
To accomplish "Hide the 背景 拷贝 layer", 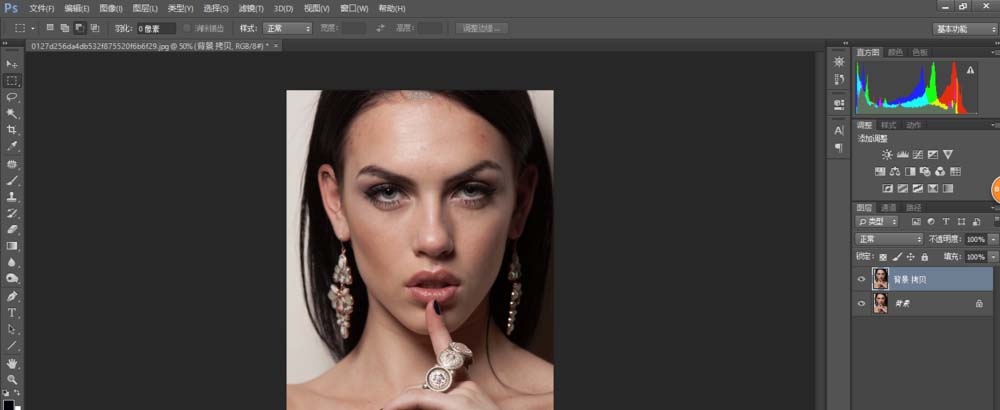I will [x=861, y=279].
